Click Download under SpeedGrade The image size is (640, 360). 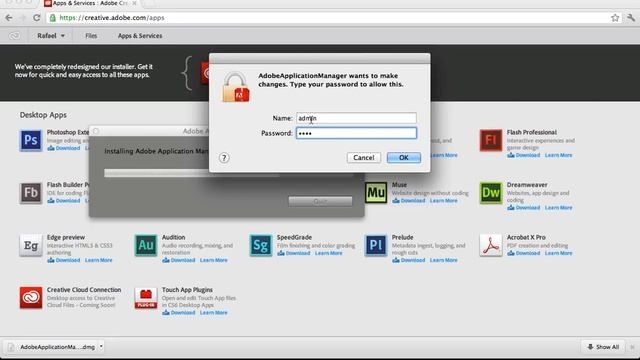294,253
